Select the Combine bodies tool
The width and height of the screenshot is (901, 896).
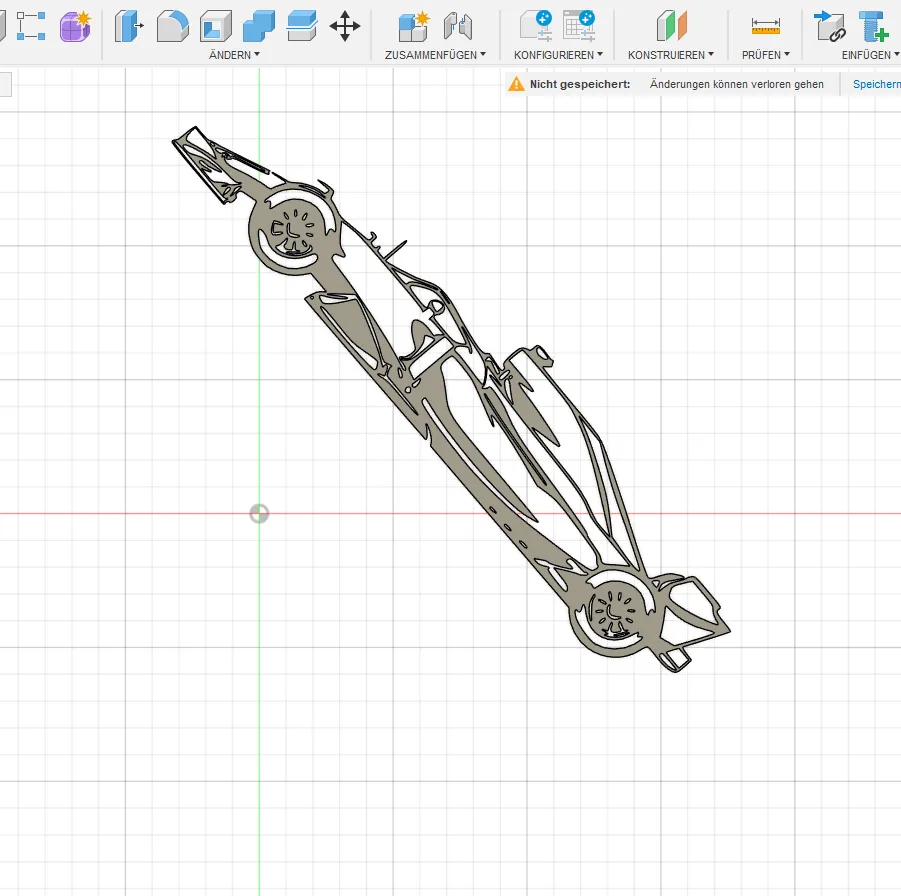259,26
